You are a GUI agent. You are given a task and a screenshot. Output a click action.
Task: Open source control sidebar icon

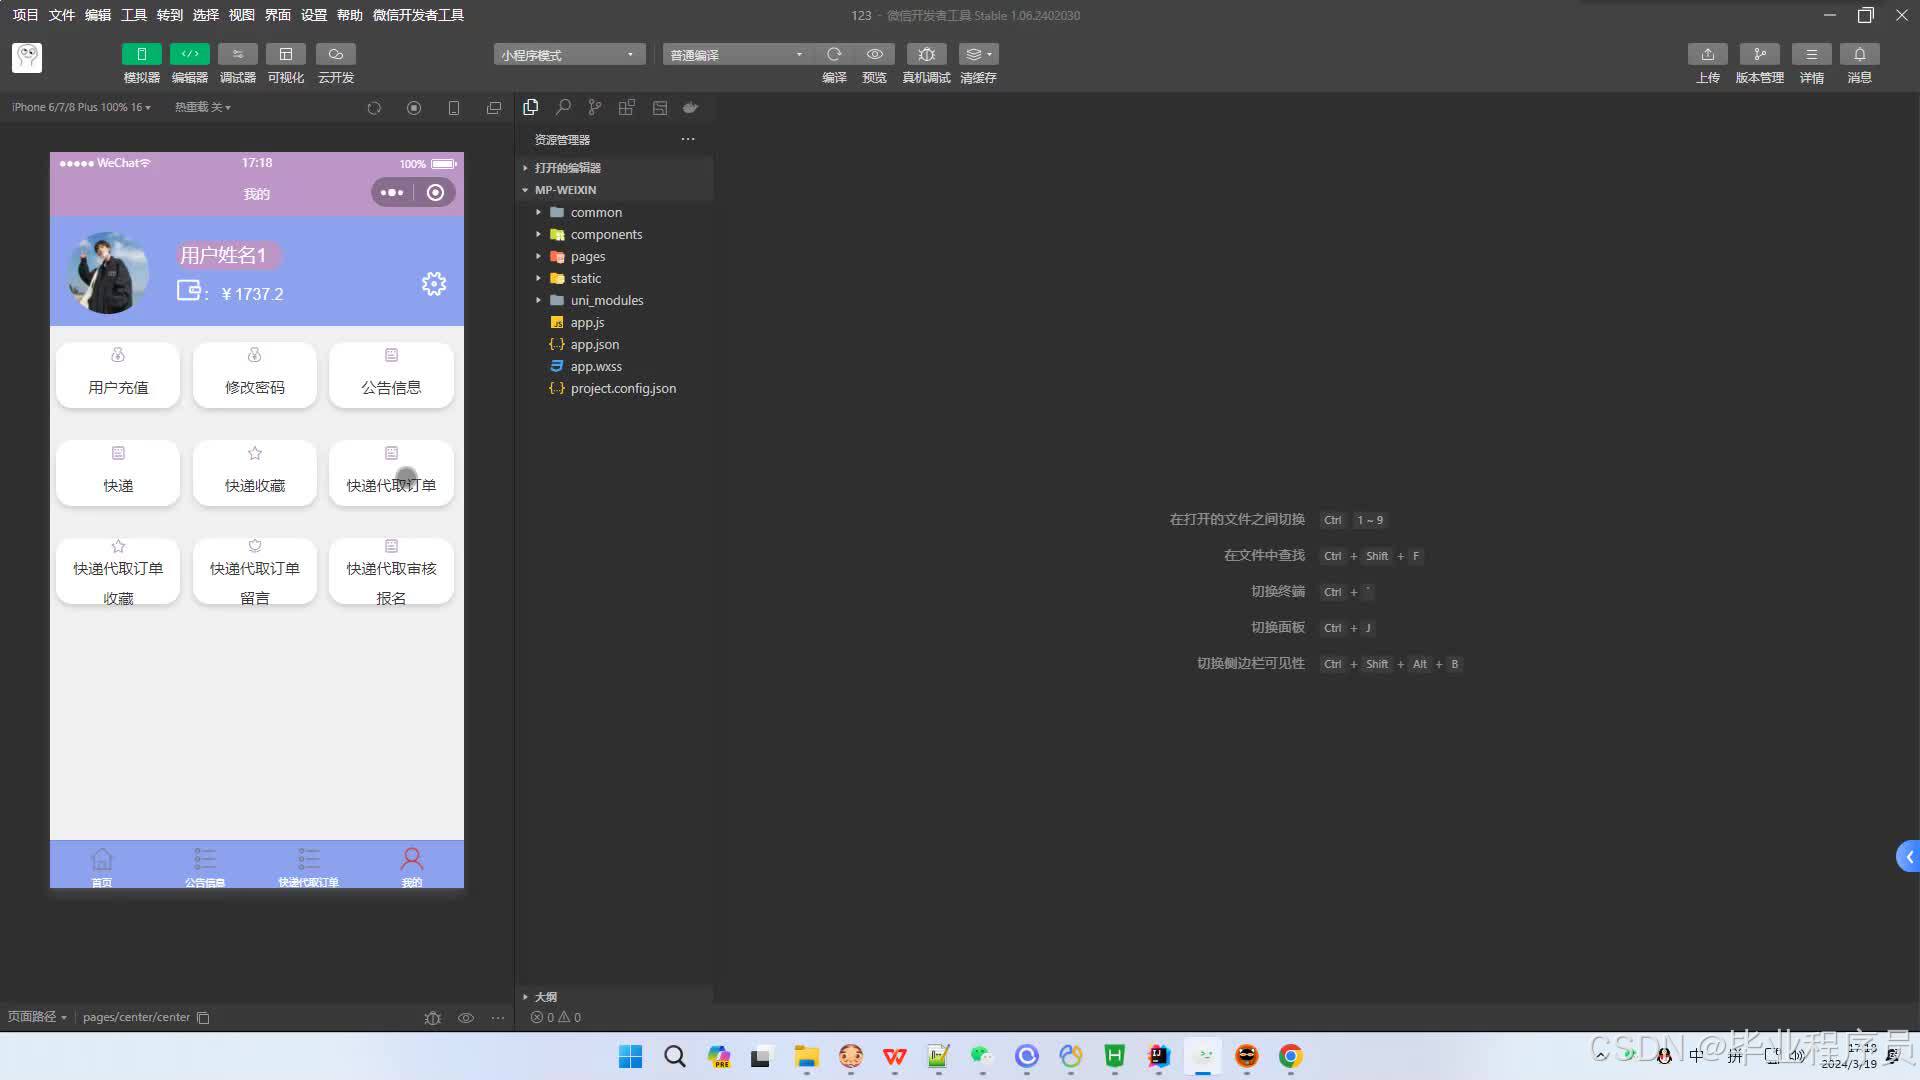click(x=595, y=107)
